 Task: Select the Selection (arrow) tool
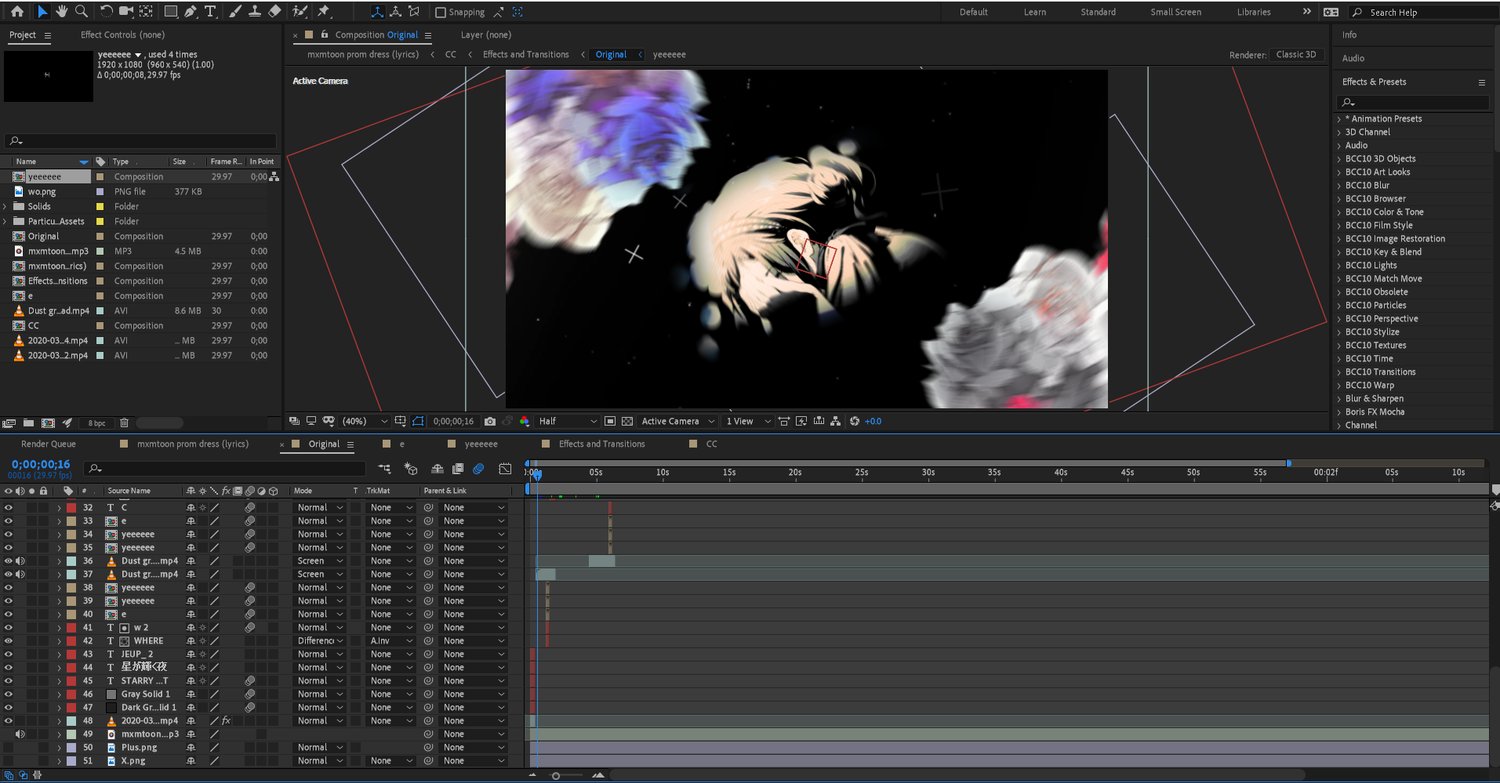coord(42,12)
